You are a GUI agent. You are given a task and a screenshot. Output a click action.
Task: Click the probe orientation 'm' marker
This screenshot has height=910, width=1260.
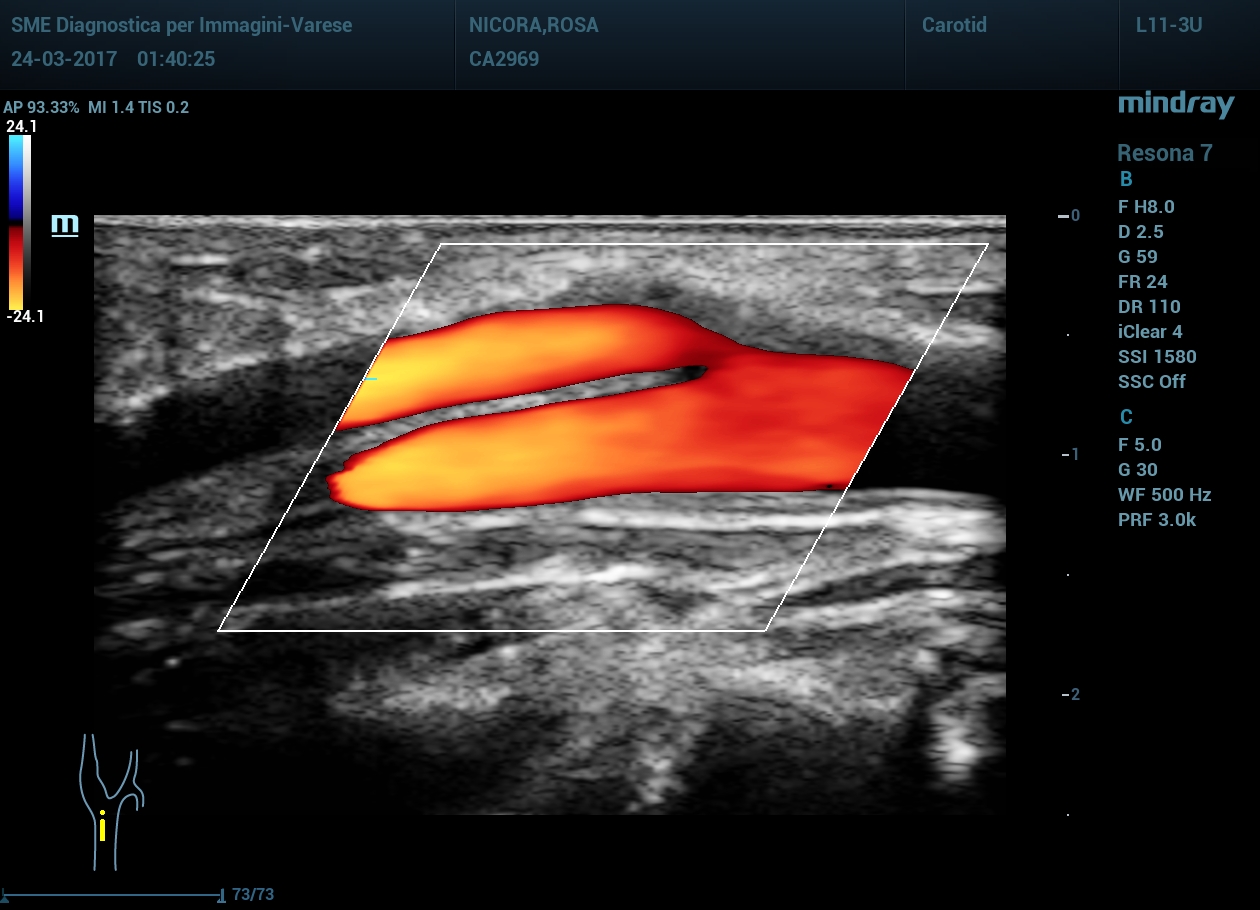[65, 225]
